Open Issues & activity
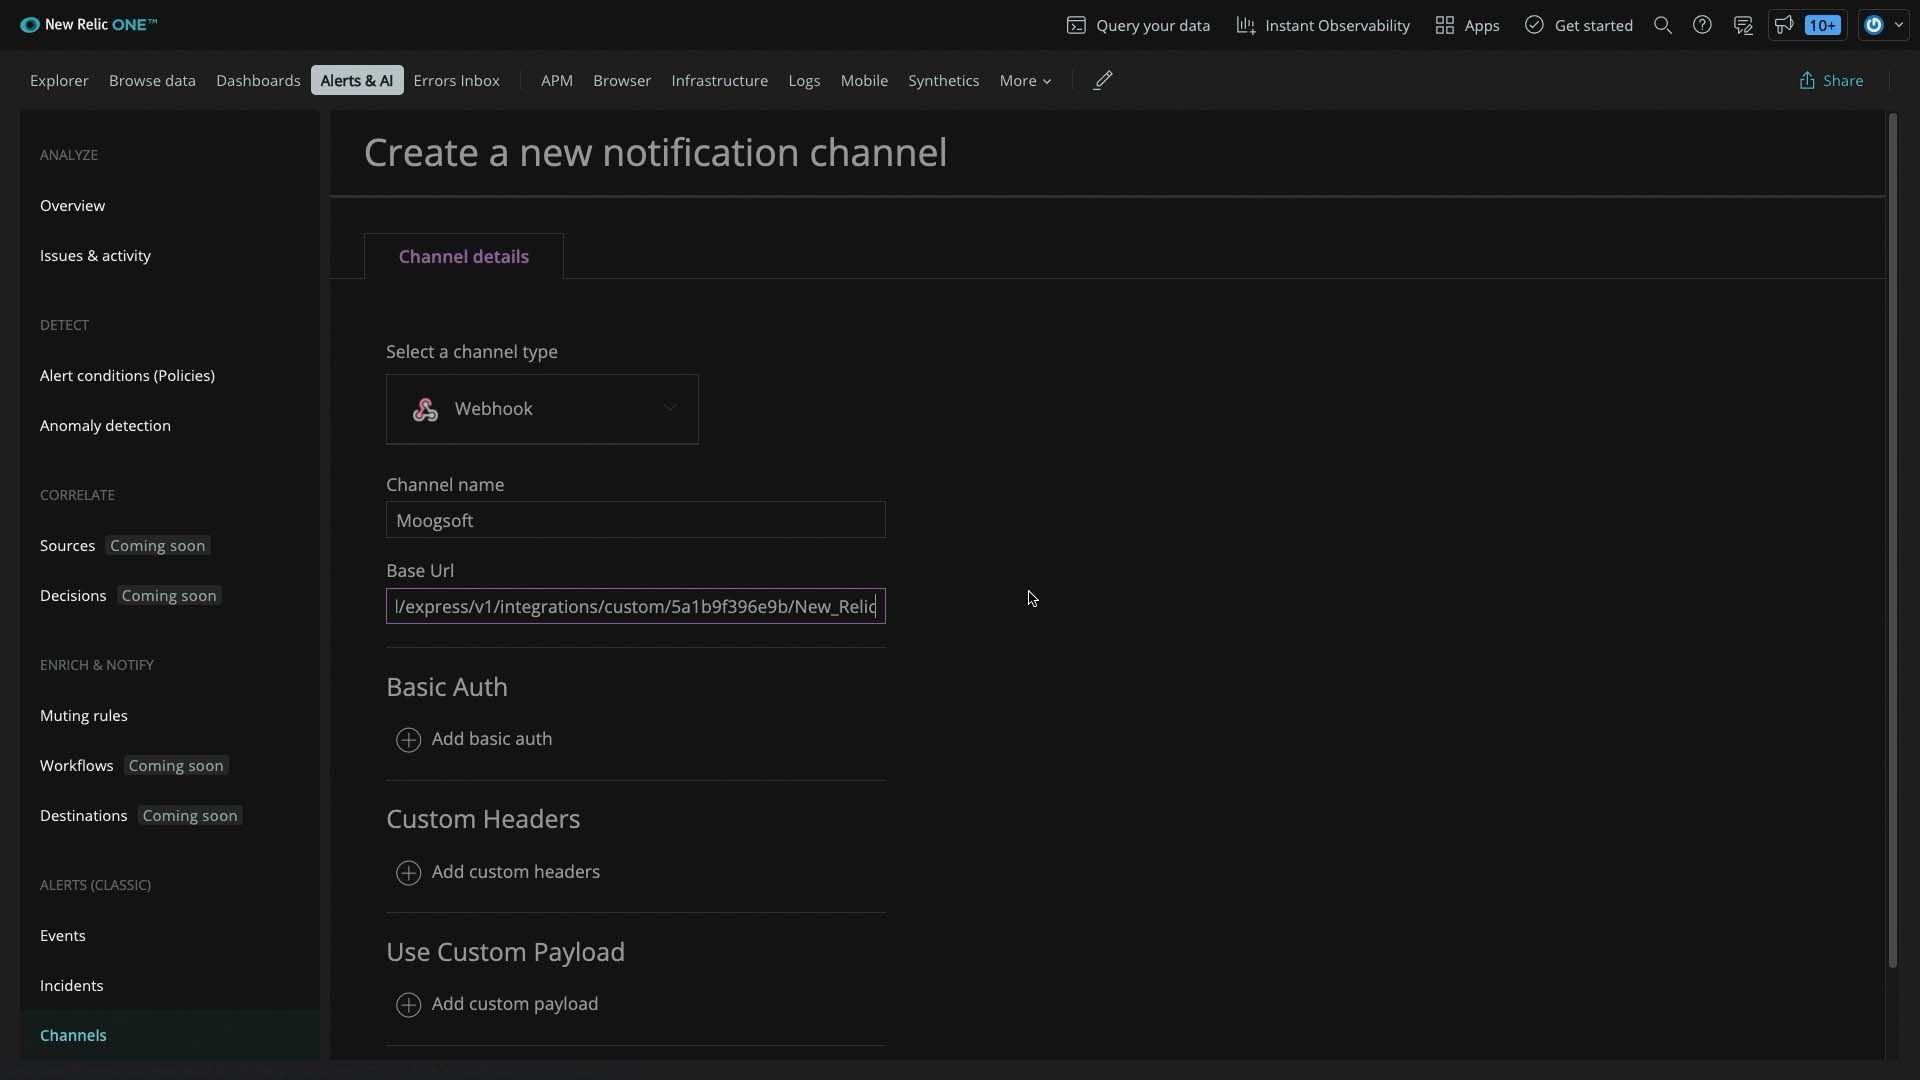1920x1080 pixels. click(x=95, y=255)
